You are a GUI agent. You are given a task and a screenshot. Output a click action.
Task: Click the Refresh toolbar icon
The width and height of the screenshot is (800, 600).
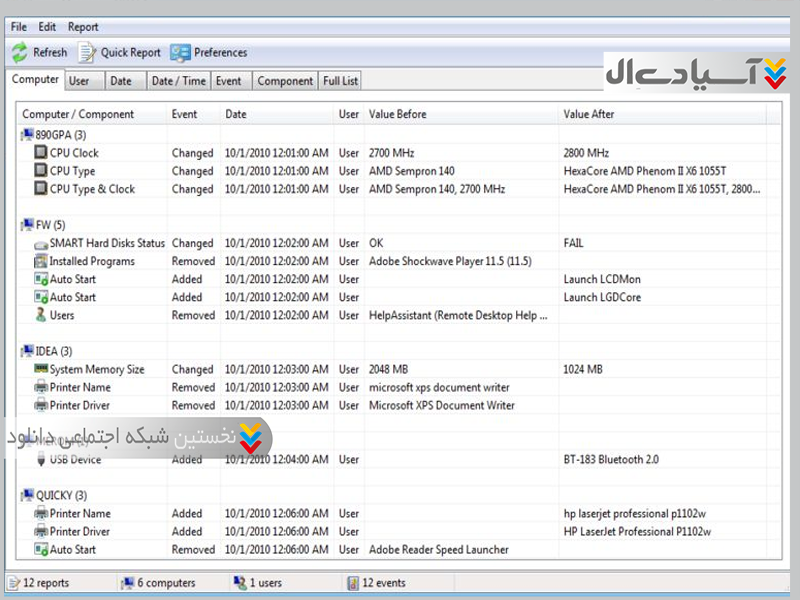click(x=20, y=53)
